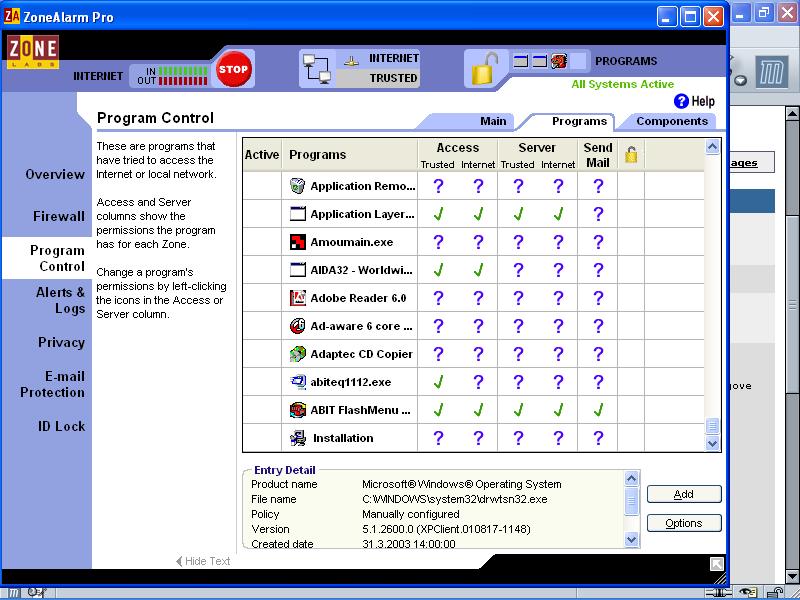800x600 pixels.
Task: Click the background window's vertical scroll up arrow
Action: click(792, 113)
